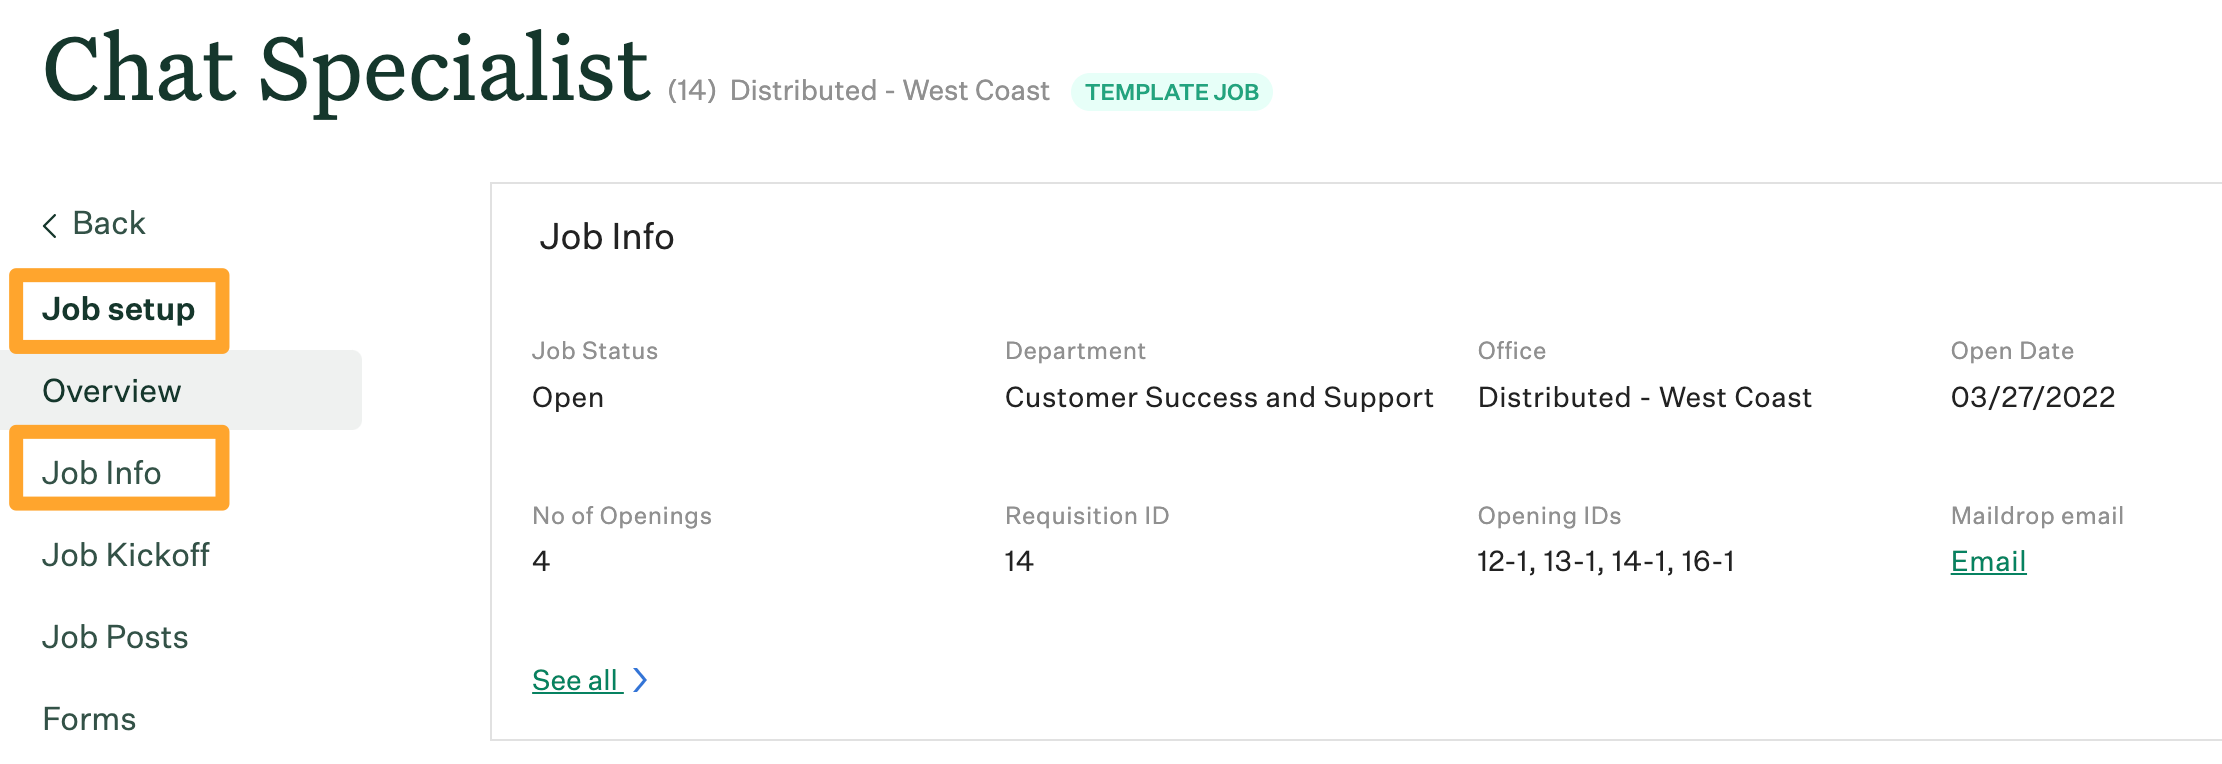Click the requisition number next to the title

(x=694, y=90)
